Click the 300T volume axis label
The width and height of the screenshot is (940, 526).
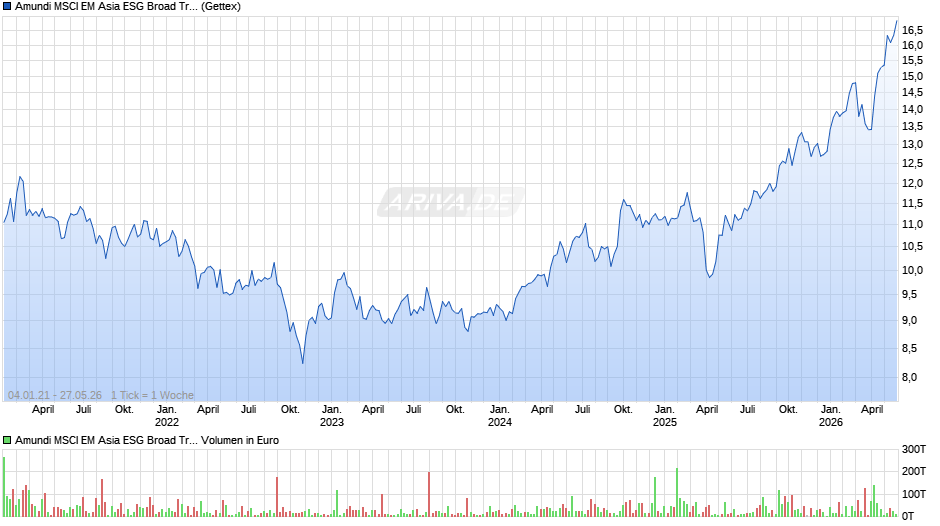[914, 449]
